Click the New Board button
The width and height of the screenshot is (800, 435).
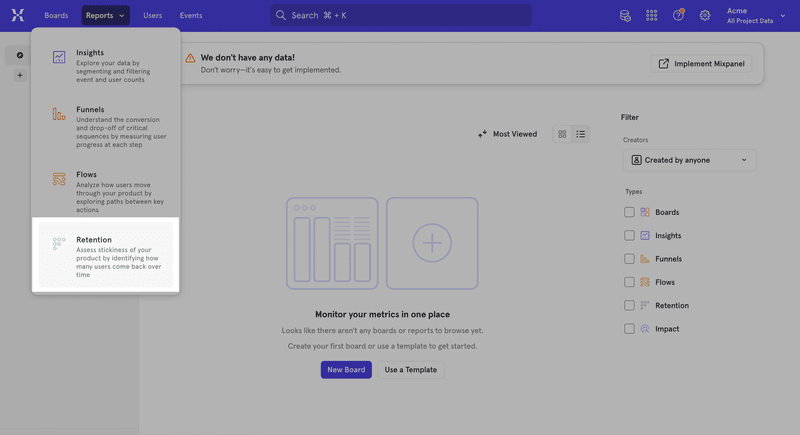click(x=346, y=370)
